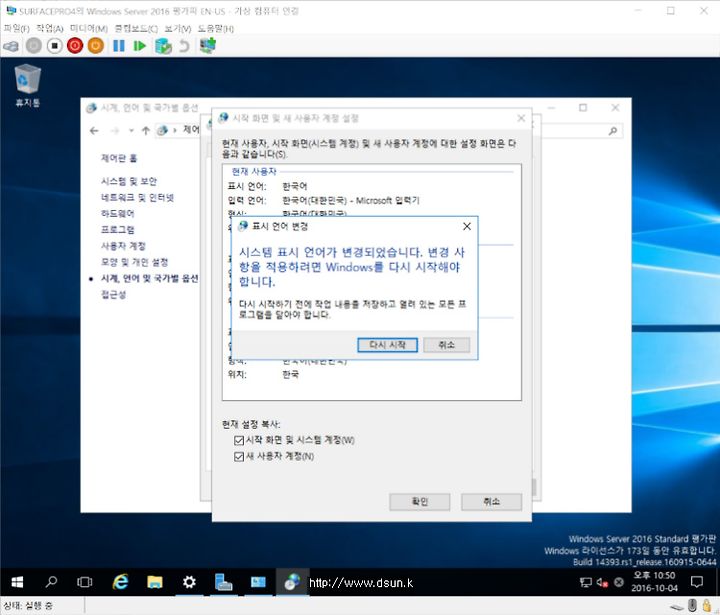The height and width of the screenshot is (615, 720).
Task: Open Task View on taskbar
Action: 84,582
